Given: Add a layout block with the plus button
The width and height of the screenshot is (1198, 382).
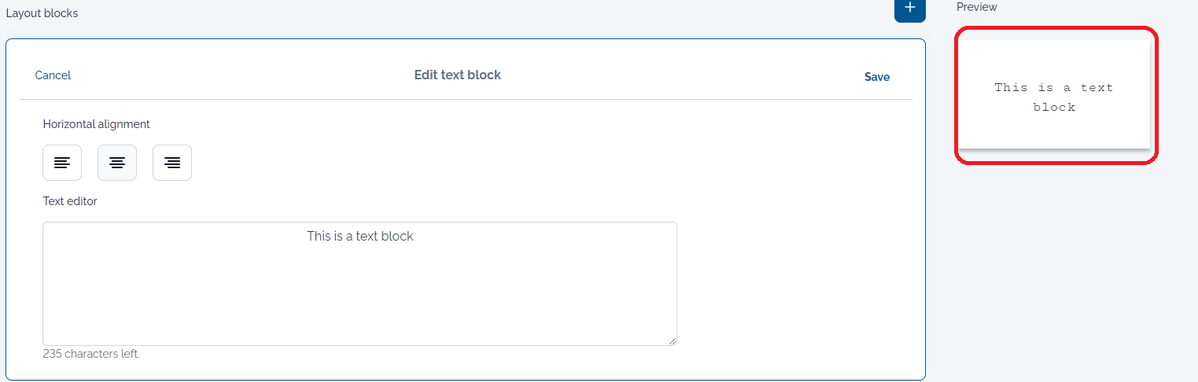Looking at the screenshot, I should click(909, 9).
